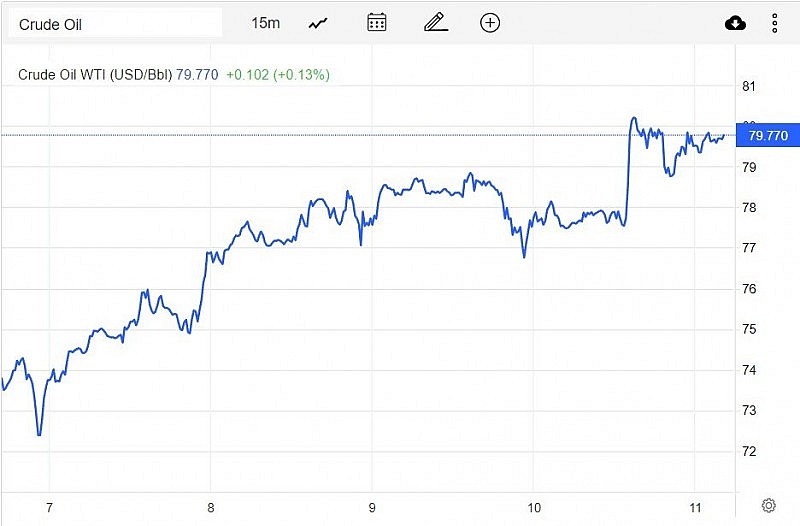Open the calendar date range picker
The image size is (800, 526).
pyautogui.click(x=377, y=23)
